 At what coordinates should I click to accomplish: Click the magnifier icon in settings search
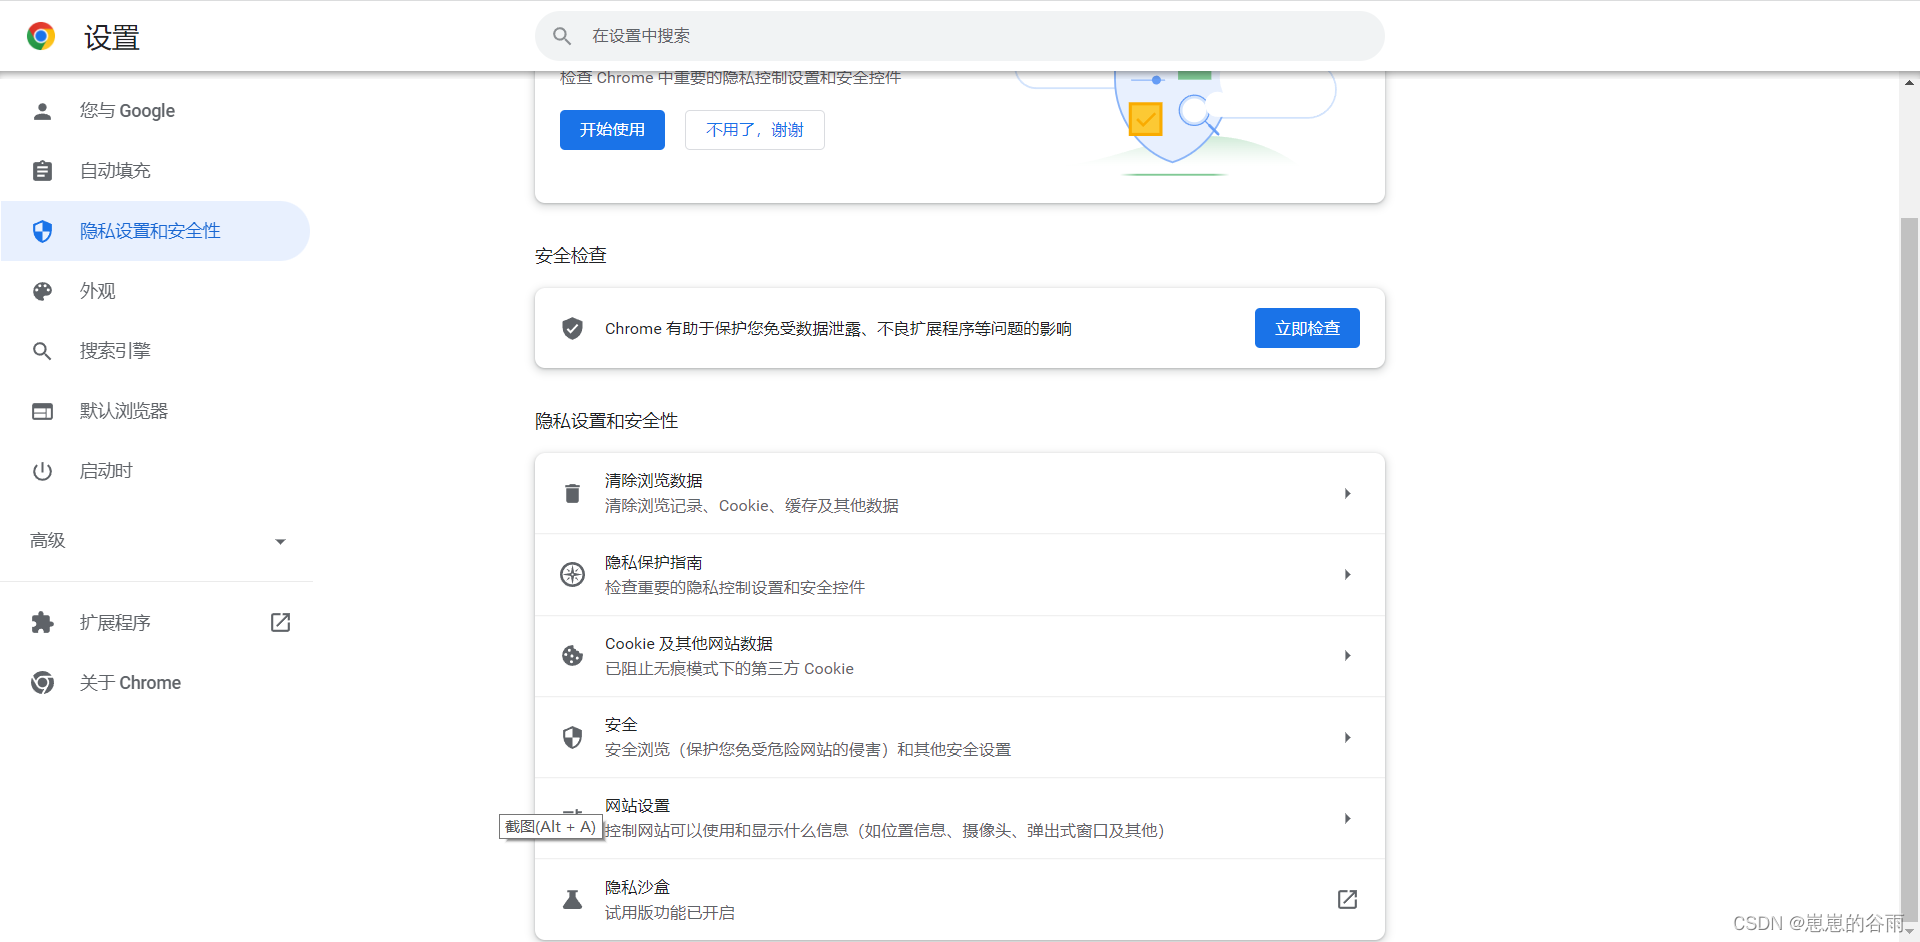tap(562, 36)
